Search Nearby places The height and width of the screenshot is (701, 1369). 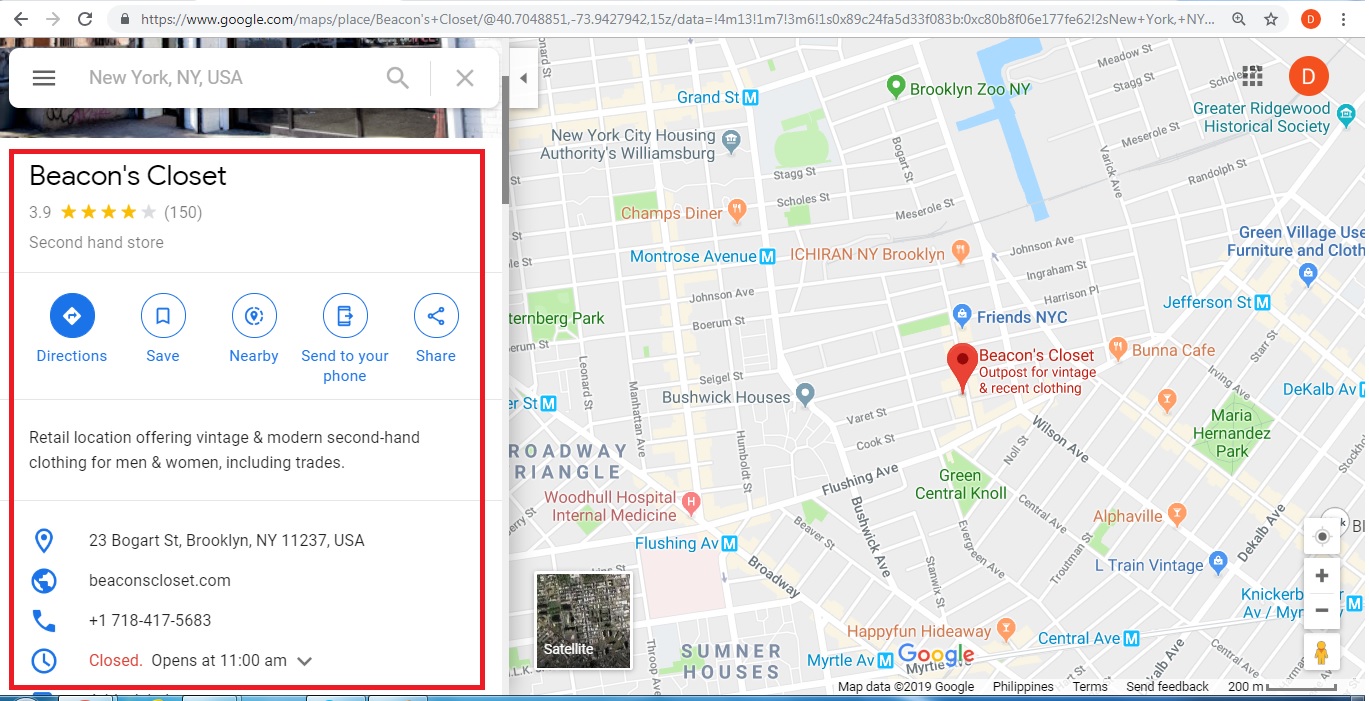coord(254,329)
